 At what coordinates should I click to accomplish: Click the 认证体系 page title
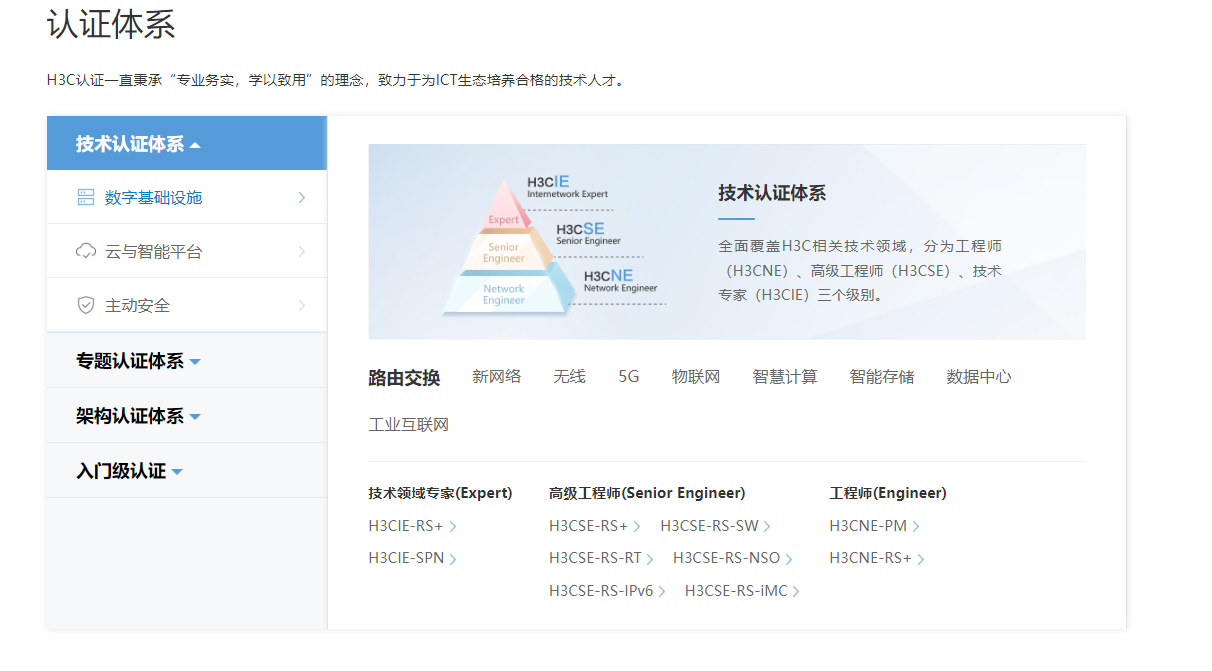(x=111, y=24)
